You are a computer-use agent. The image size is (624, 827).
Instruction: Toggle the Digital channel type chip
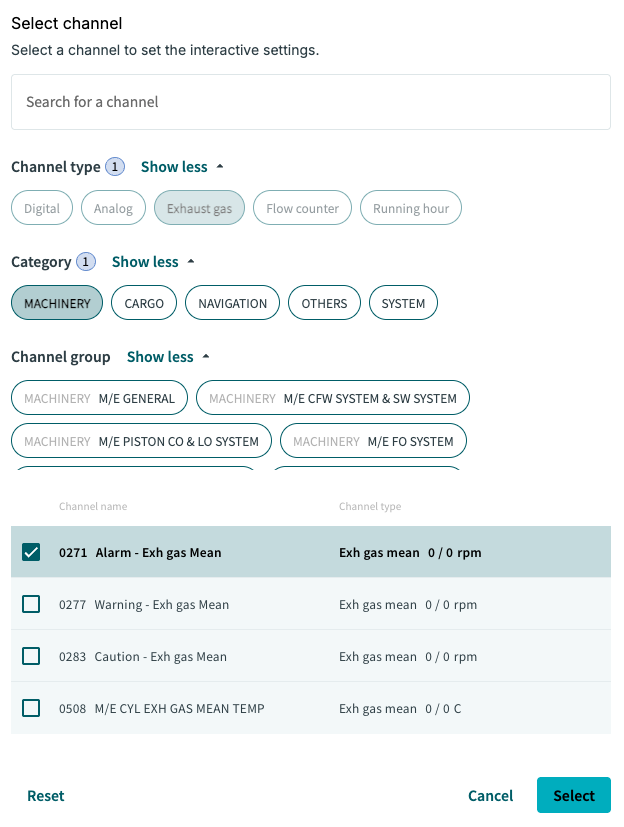[x=42, y=208]
